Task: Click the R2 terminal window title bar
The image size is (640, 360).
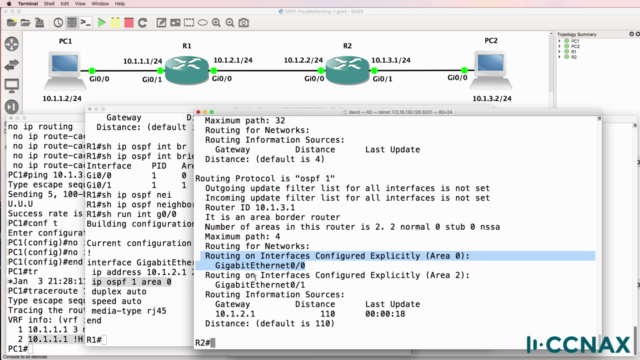Action: [398, 112]
